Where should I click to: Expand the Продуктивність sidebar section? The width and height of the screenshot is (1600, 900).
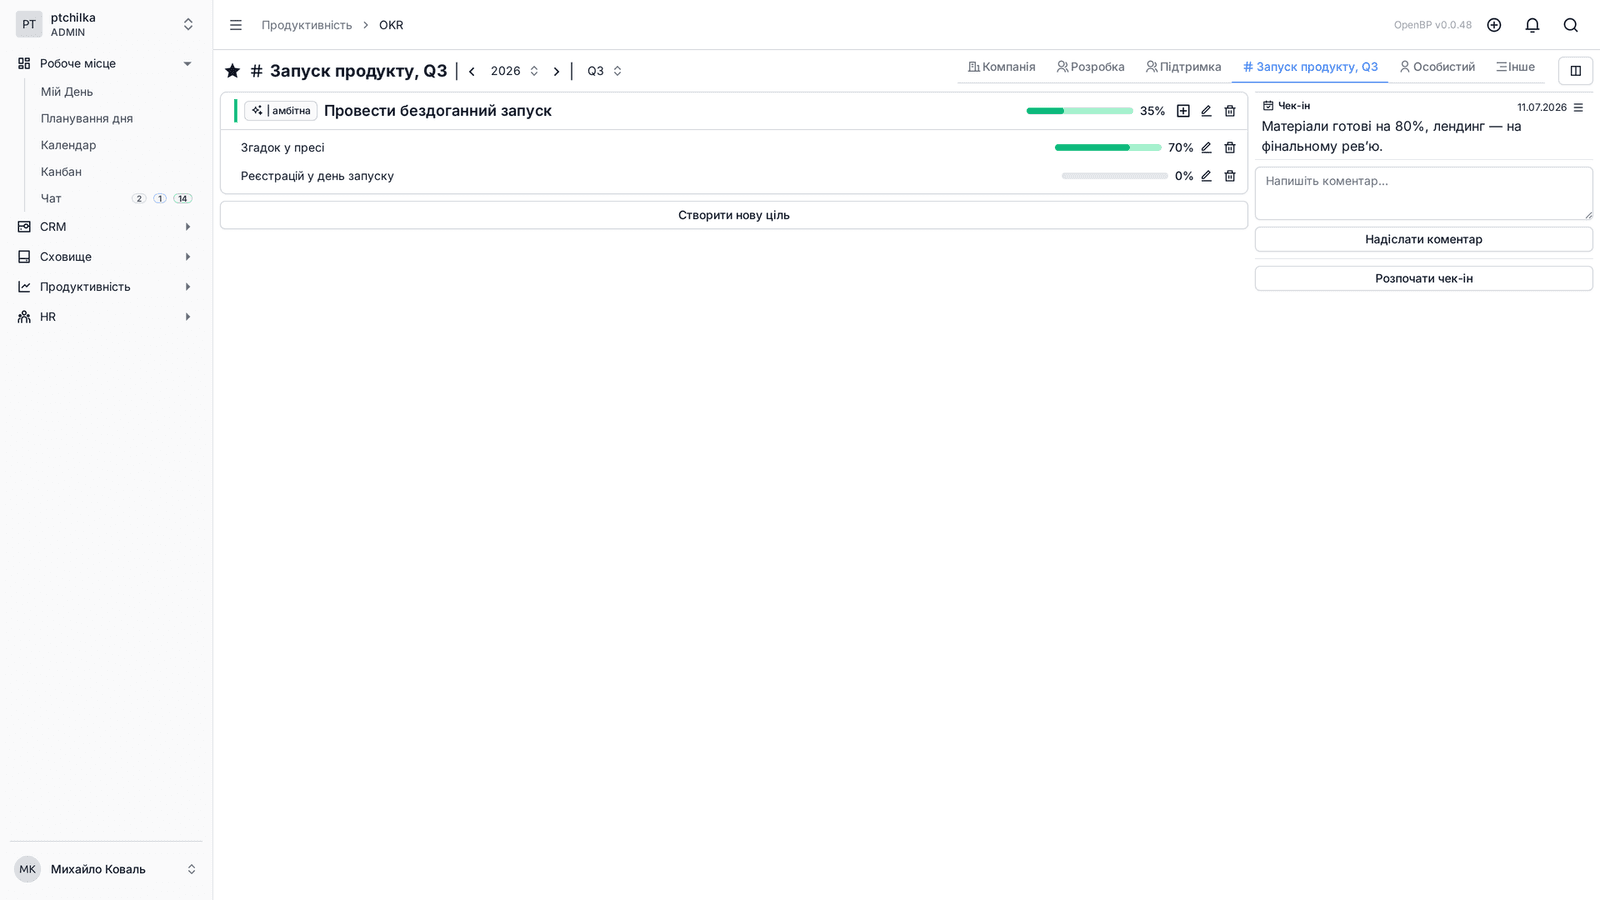[106, 287]
